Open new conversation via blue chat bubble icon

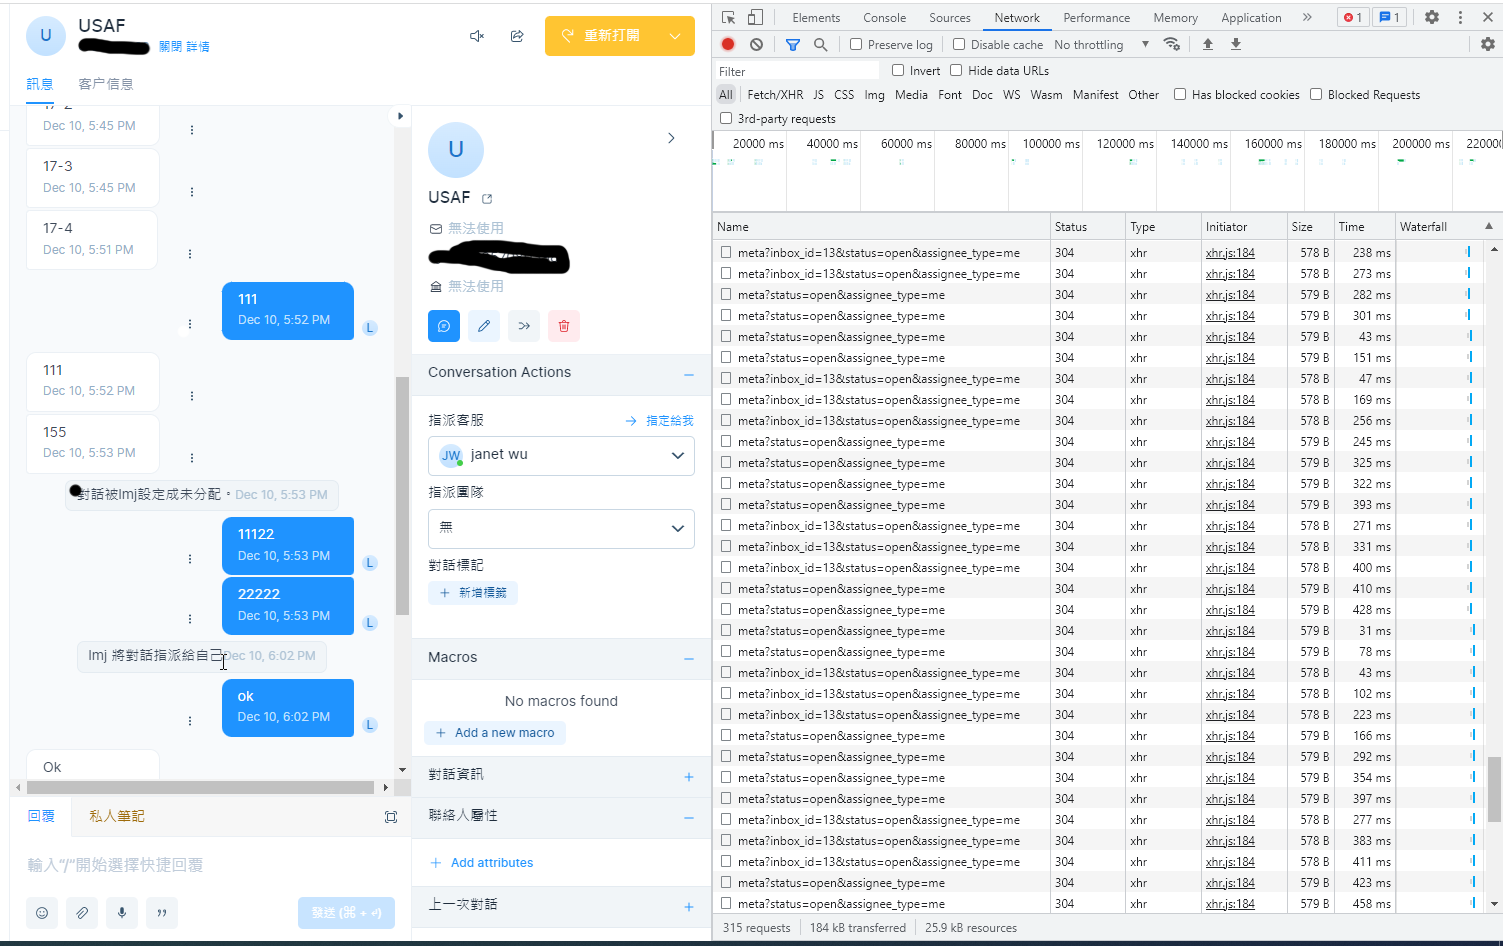pos(443,325)
